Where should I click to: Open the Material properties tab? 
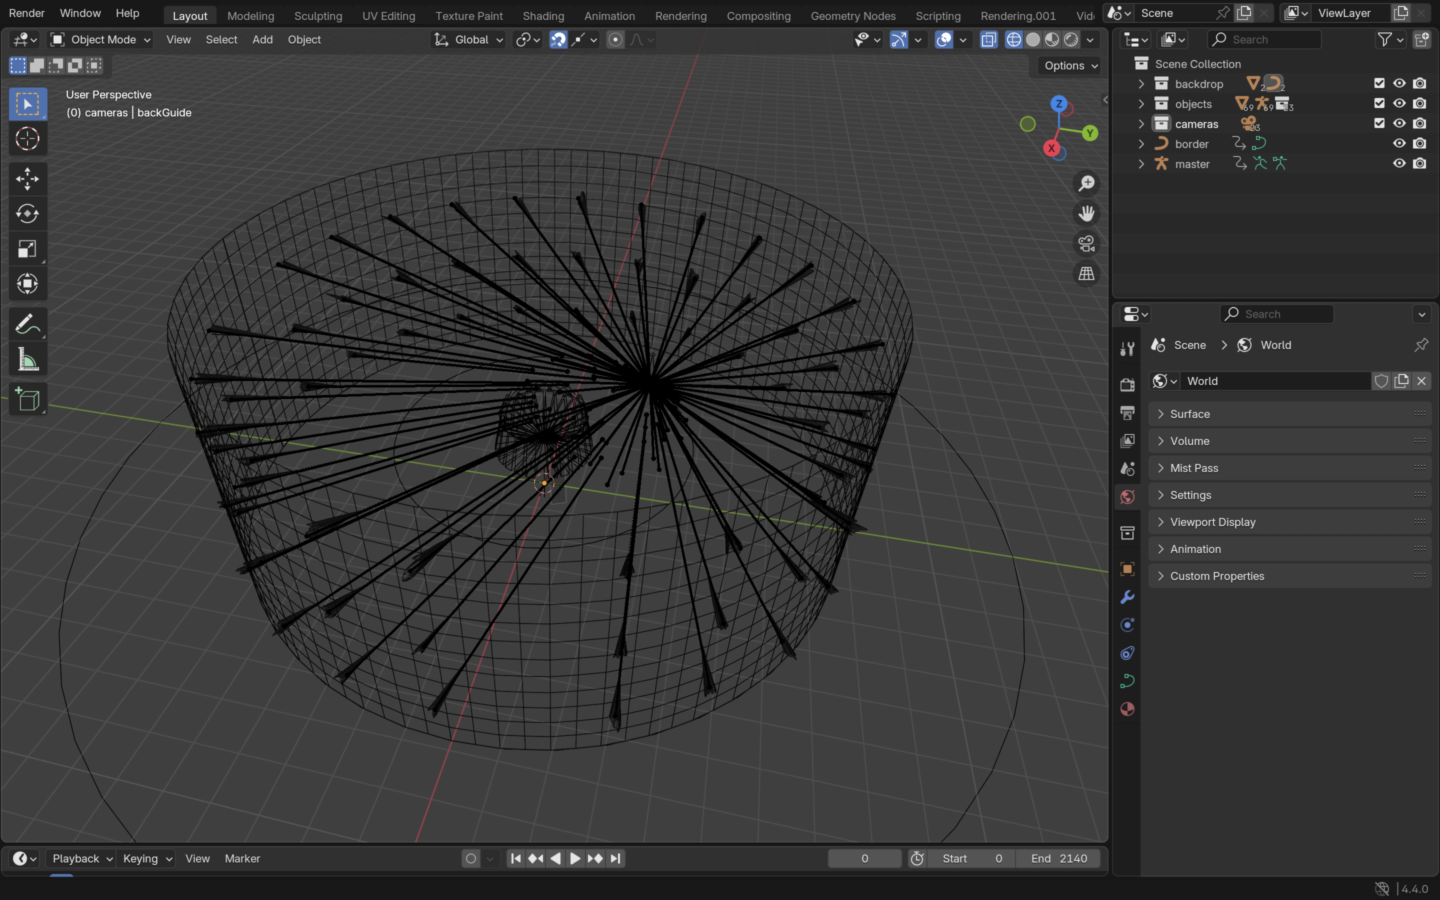[x=1127, y=709]
